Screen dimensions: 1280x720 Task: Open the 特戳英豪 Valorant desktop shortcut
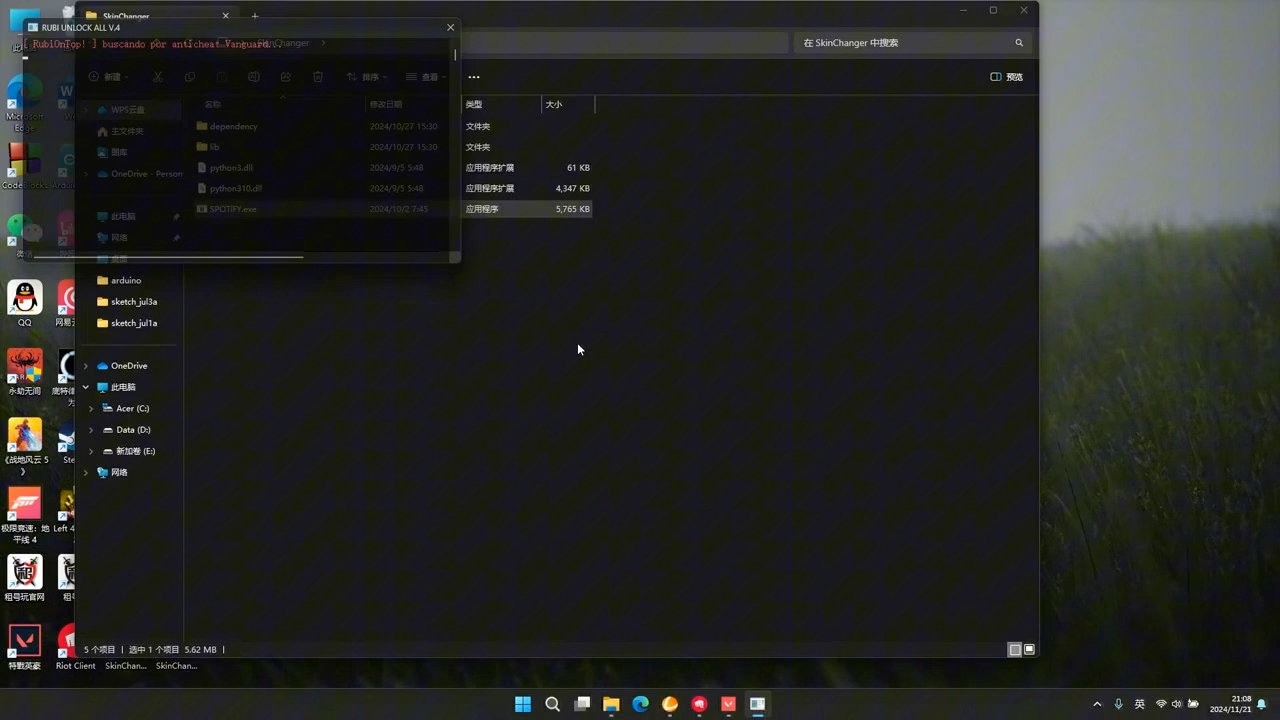25,647
